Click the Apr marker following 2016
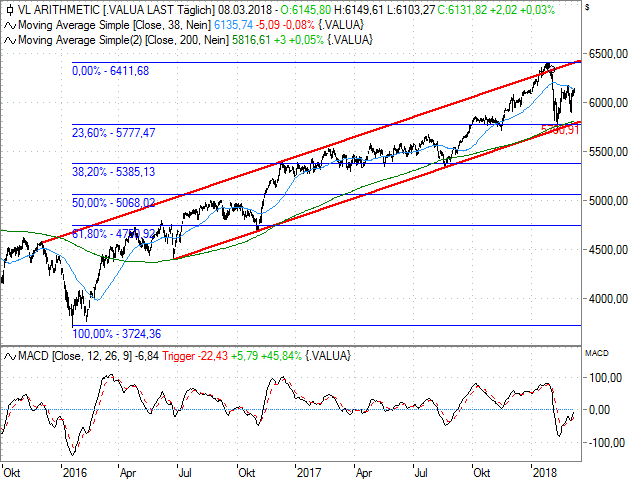640x480 pixels. (128, 473)
